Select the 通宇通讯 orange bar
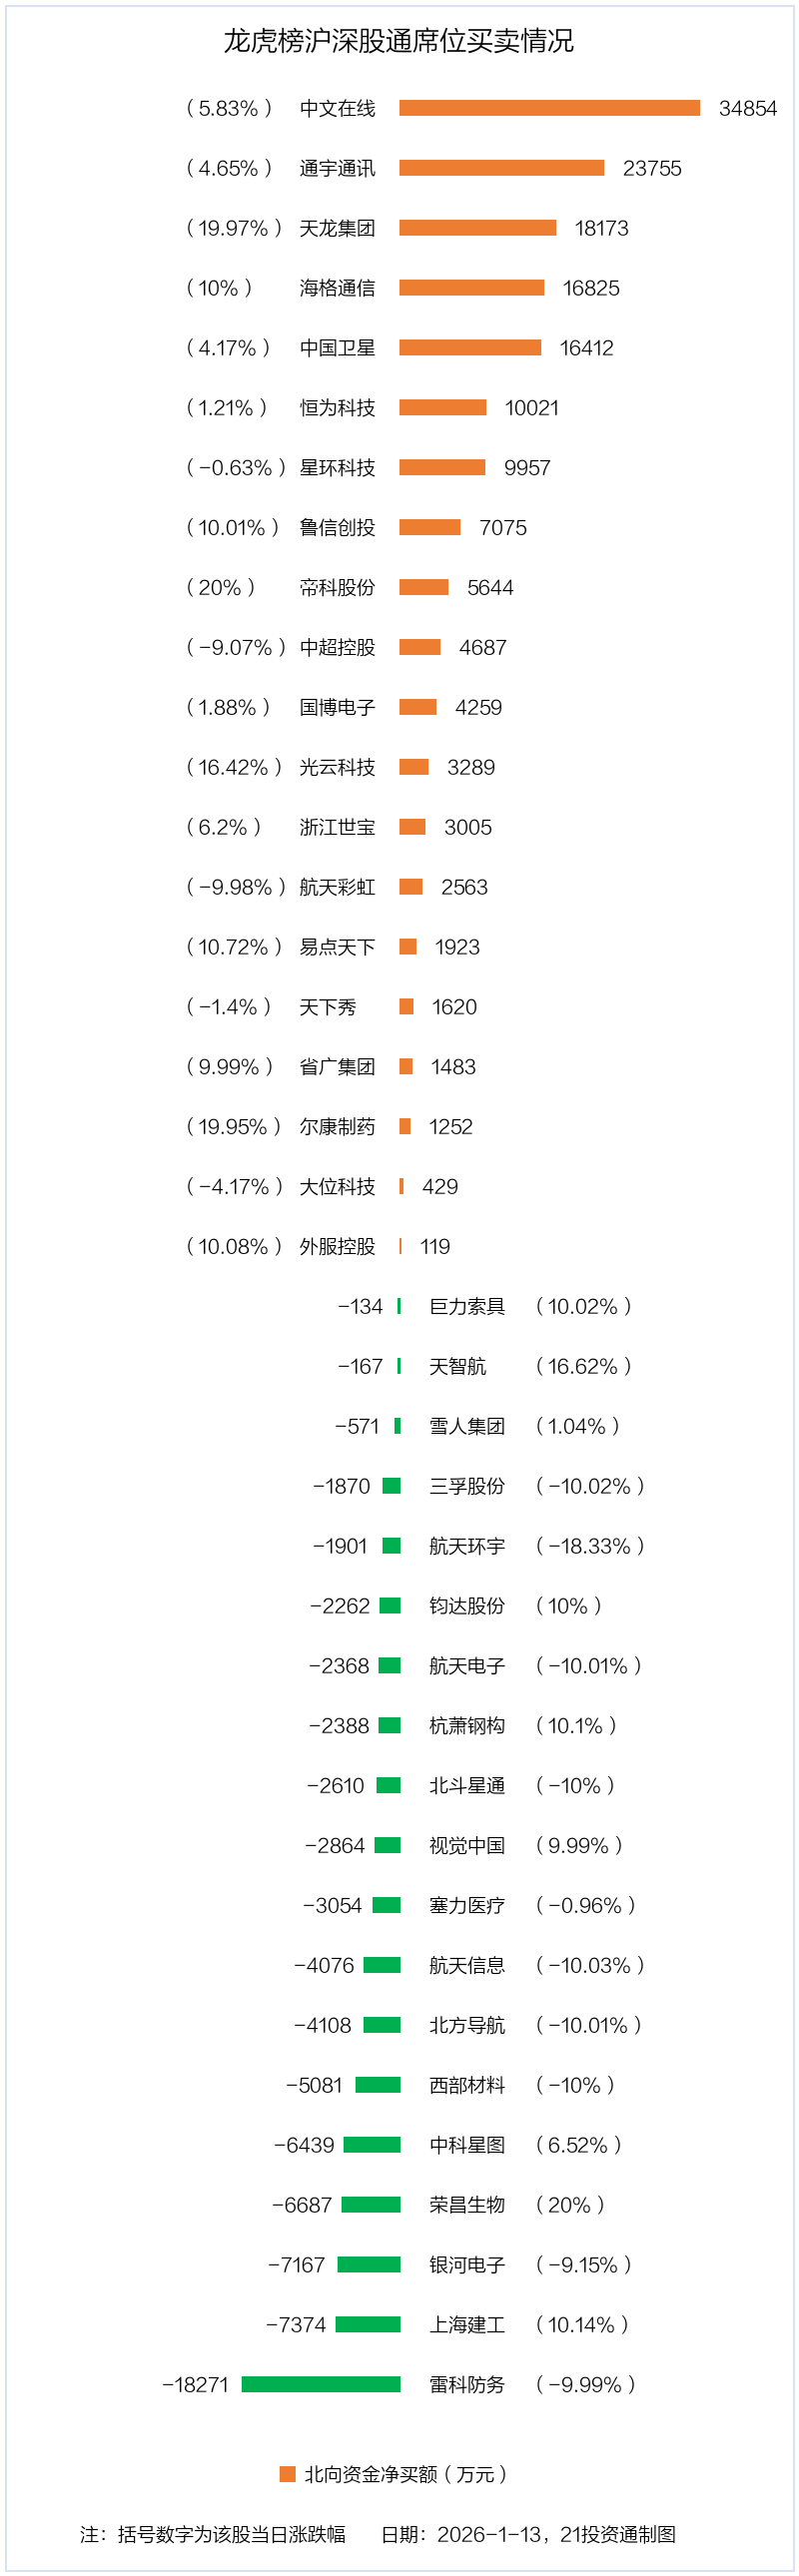Image resolution: width=799 pixels, height=2576 pixels. click(x=501, y=168)
